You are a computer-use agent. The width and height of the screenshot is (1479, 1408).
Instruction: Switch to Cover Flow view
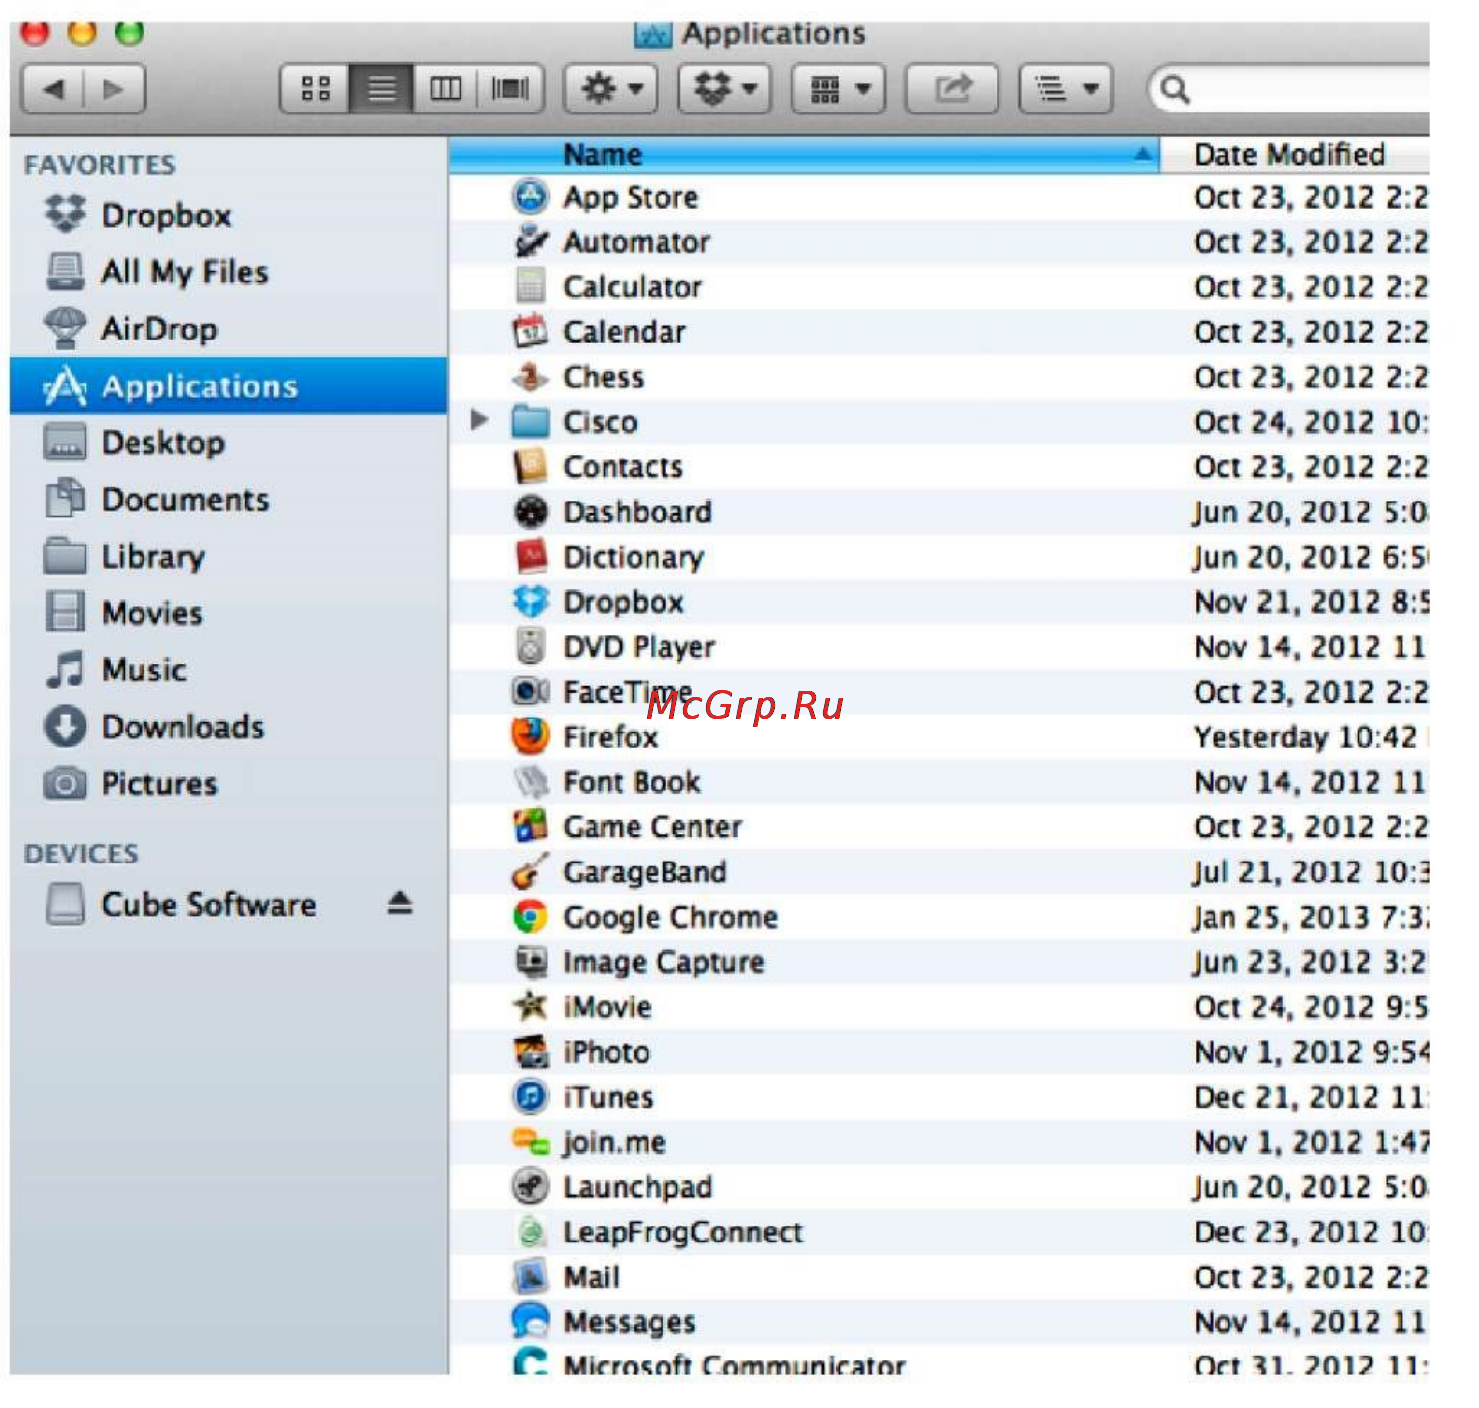click(x=510, y=89)
